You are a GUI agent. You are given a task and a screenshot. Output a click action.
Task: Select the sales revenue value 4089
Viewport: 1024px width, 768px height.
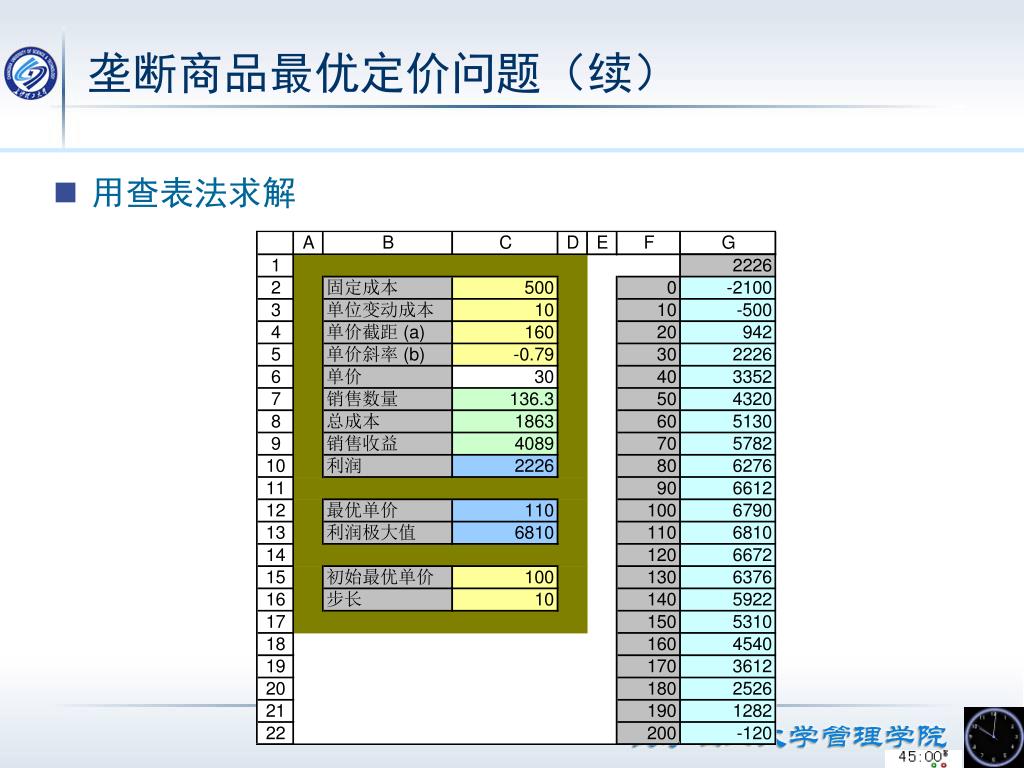(x=505, y=443)
